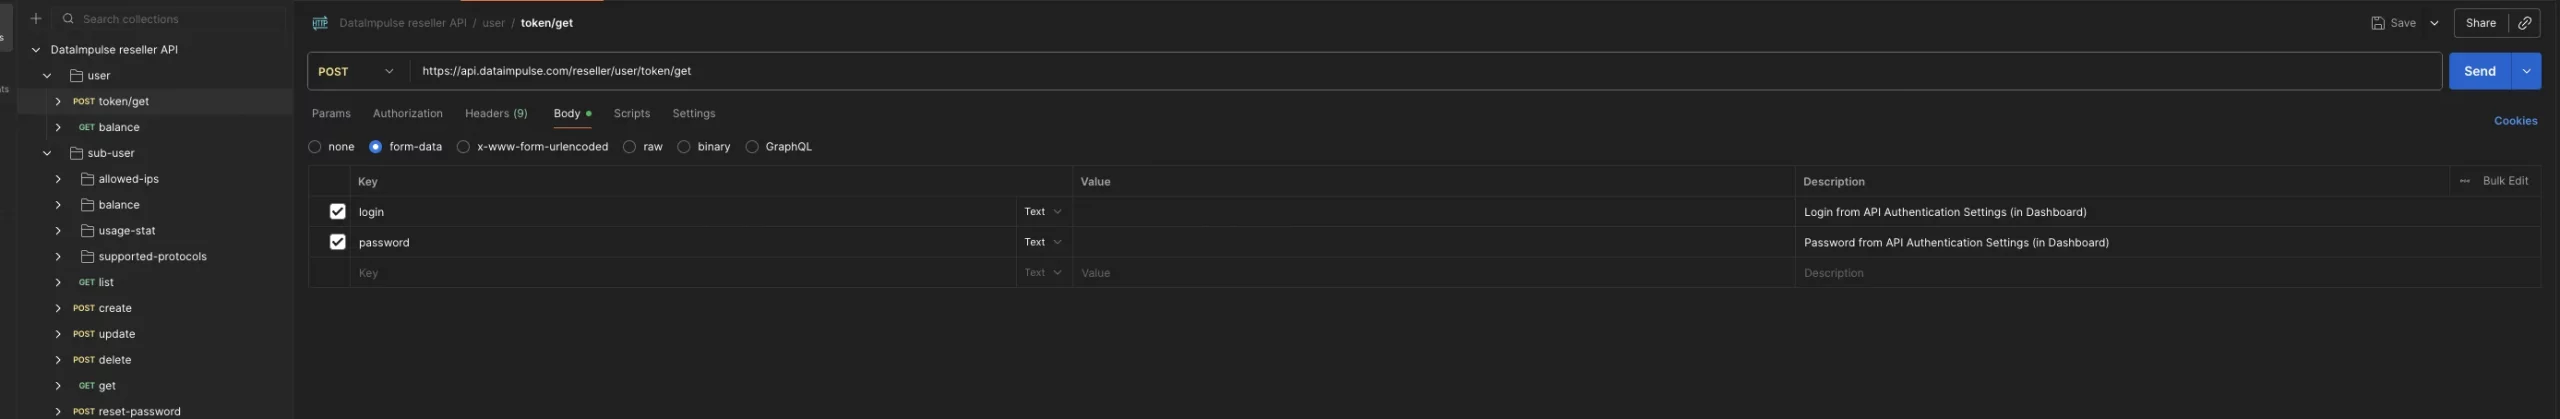Click the plus icon to create new collection
Image resolution: width=2560 pixels, height=419 pixels.
[x=36, y=18]
